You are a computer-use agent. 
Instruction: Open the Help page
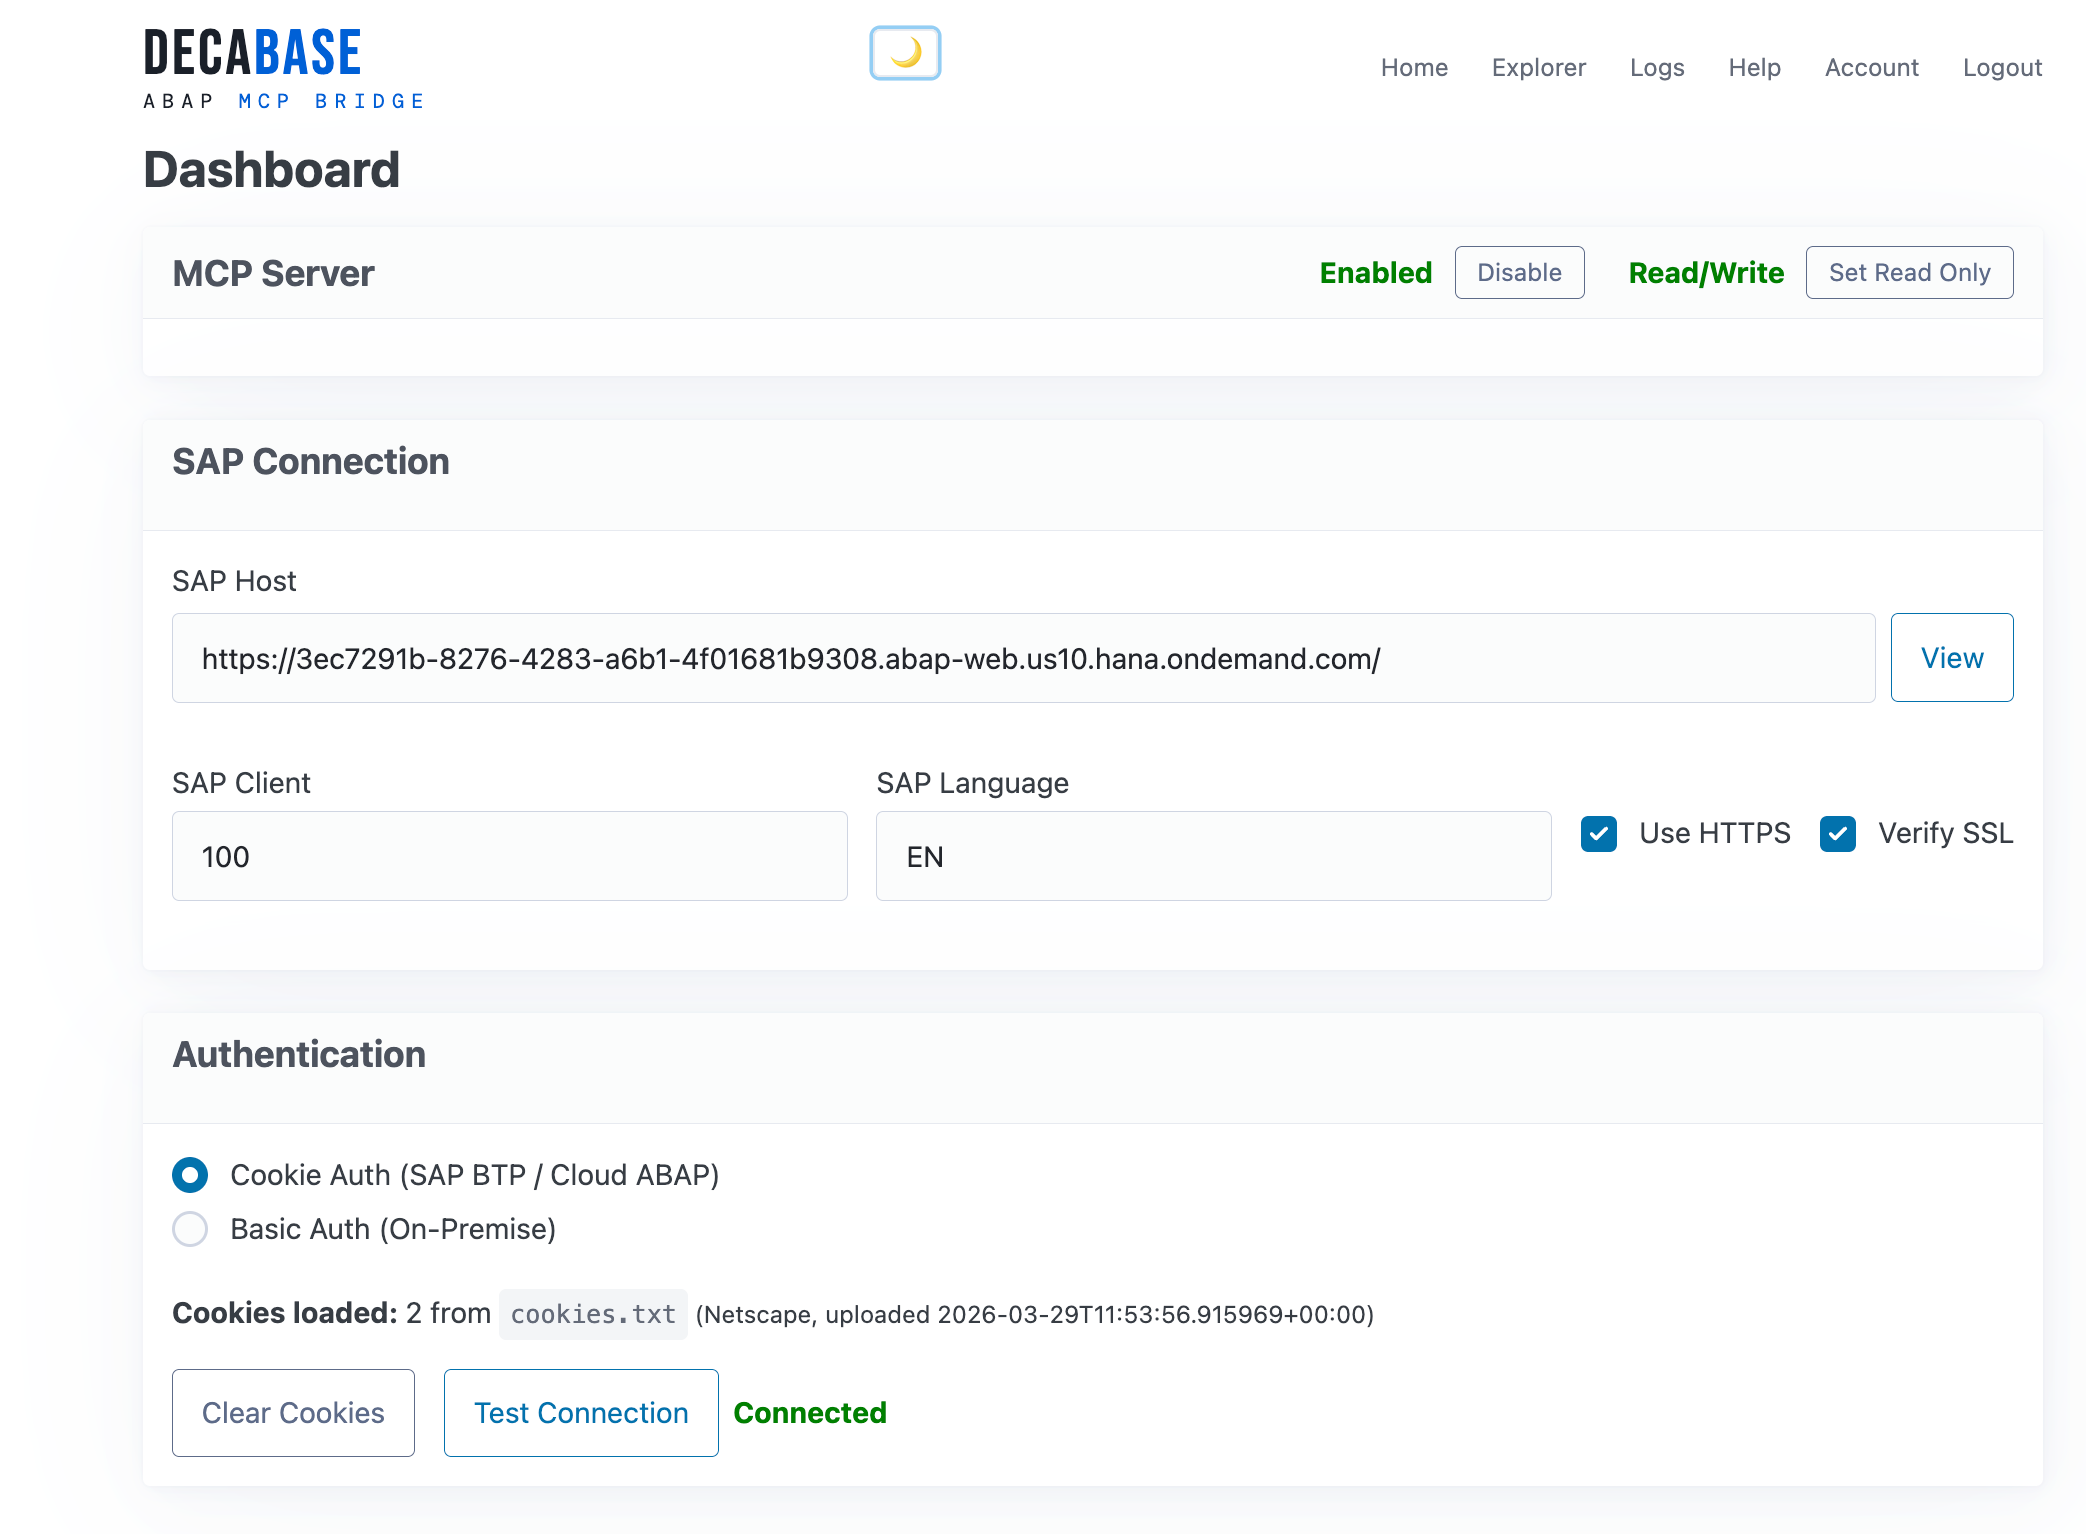pyautogui.click(x=1755, y=67)
